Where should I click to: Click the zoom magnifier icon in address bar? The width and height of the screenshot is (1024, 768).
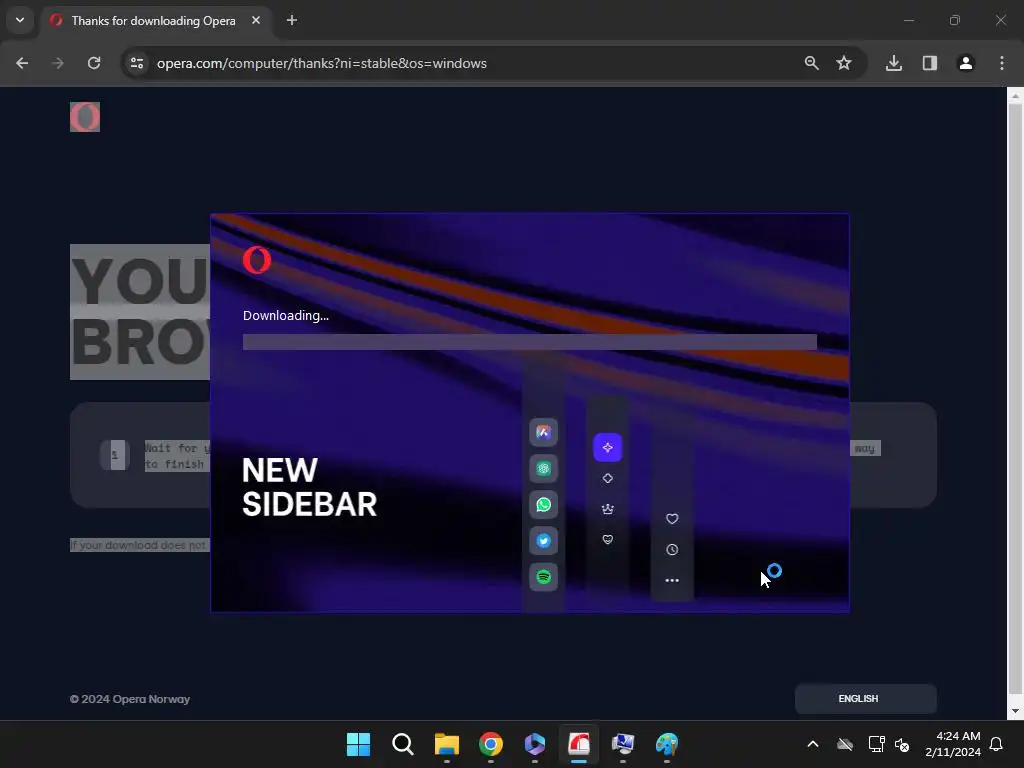(812, 63)
